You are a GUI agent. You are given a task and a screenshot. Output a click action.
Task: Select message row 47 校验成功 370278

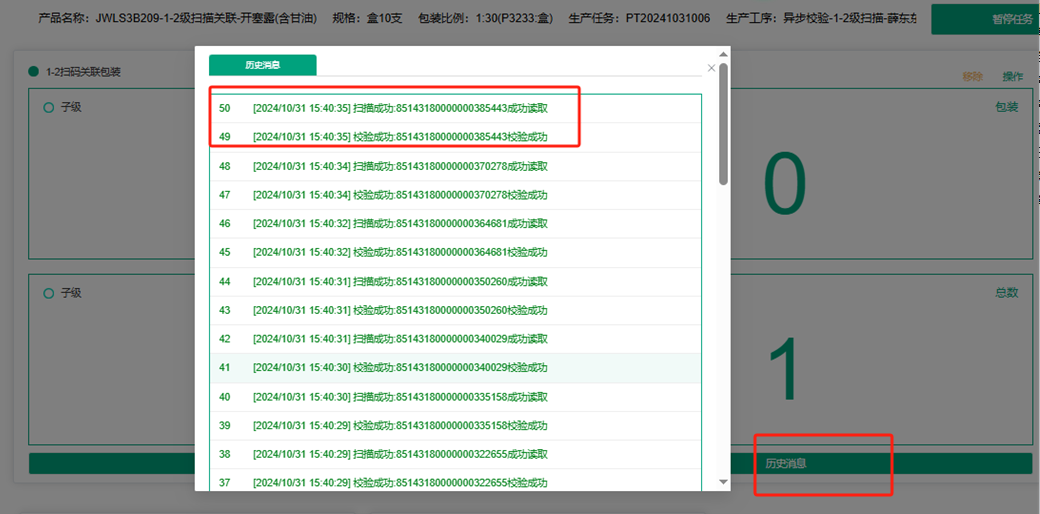tap(456, 195)
